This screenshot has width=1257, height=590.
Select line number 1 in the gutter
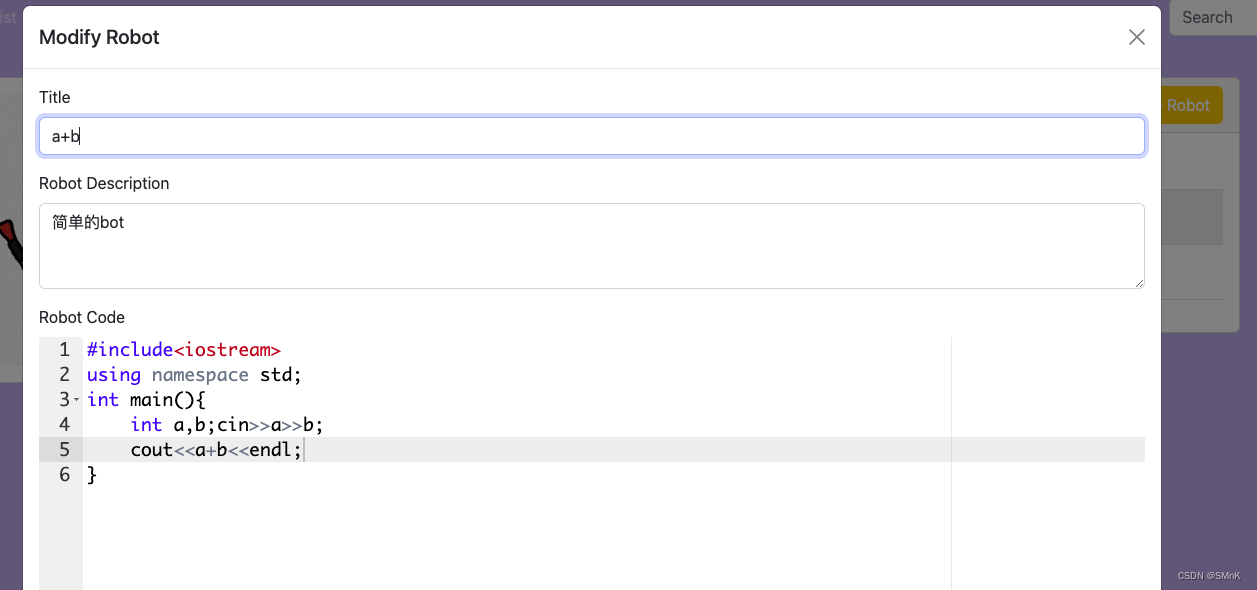[x=64, y=350]
